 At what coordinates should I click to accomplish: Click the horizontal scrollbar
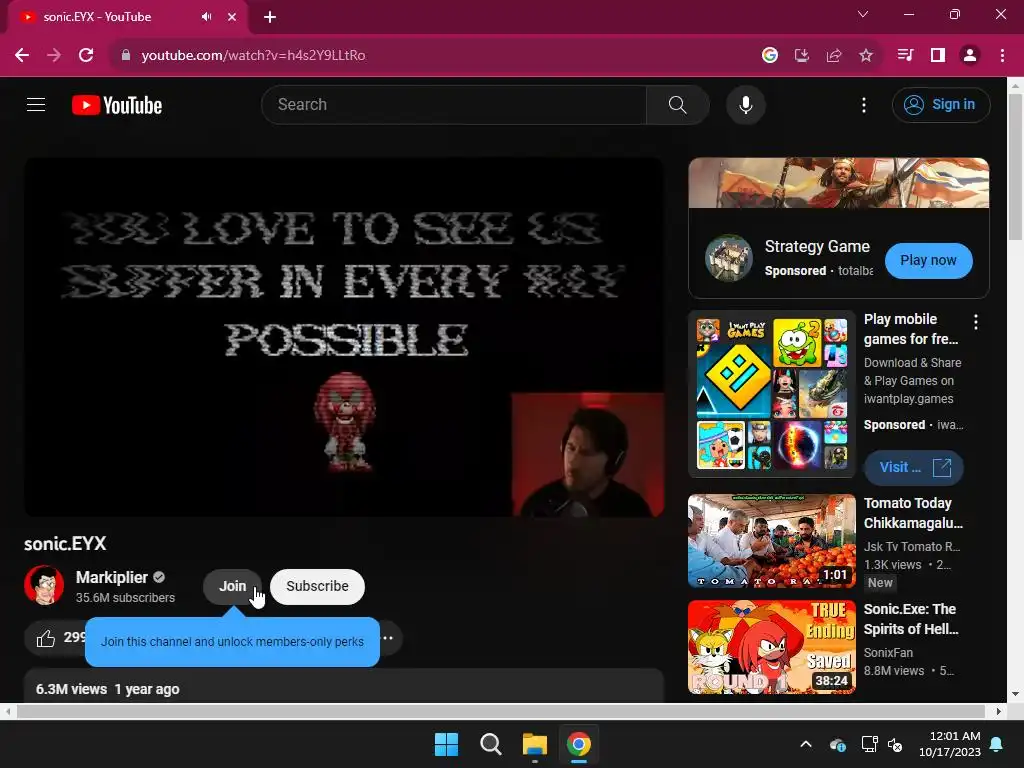click(500, 711)
